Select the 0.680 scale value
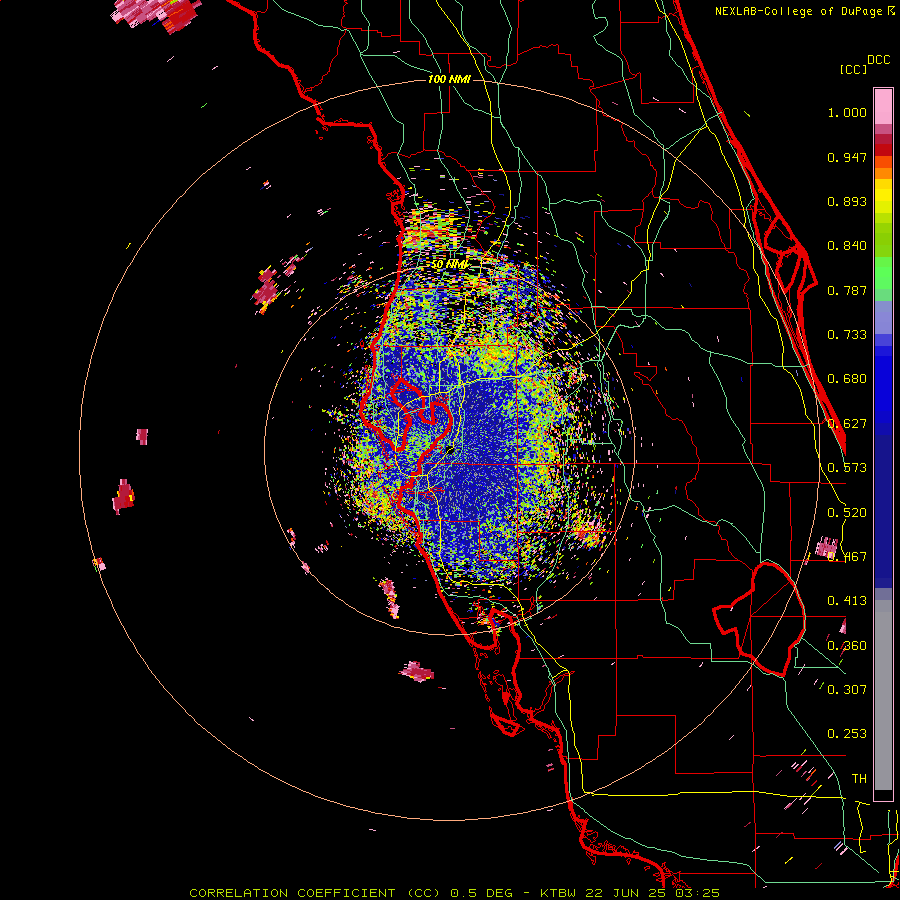 point(847,379)
